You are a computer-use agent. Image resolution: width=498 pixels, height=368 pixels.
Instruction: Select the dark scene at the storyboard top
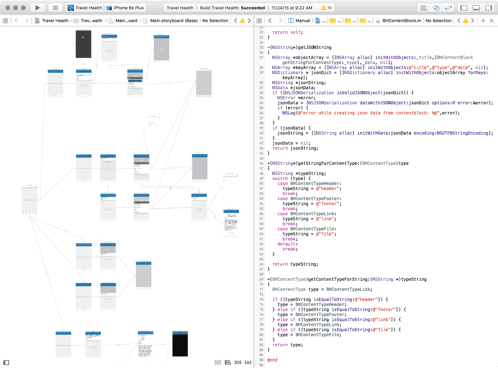[83, 44]
